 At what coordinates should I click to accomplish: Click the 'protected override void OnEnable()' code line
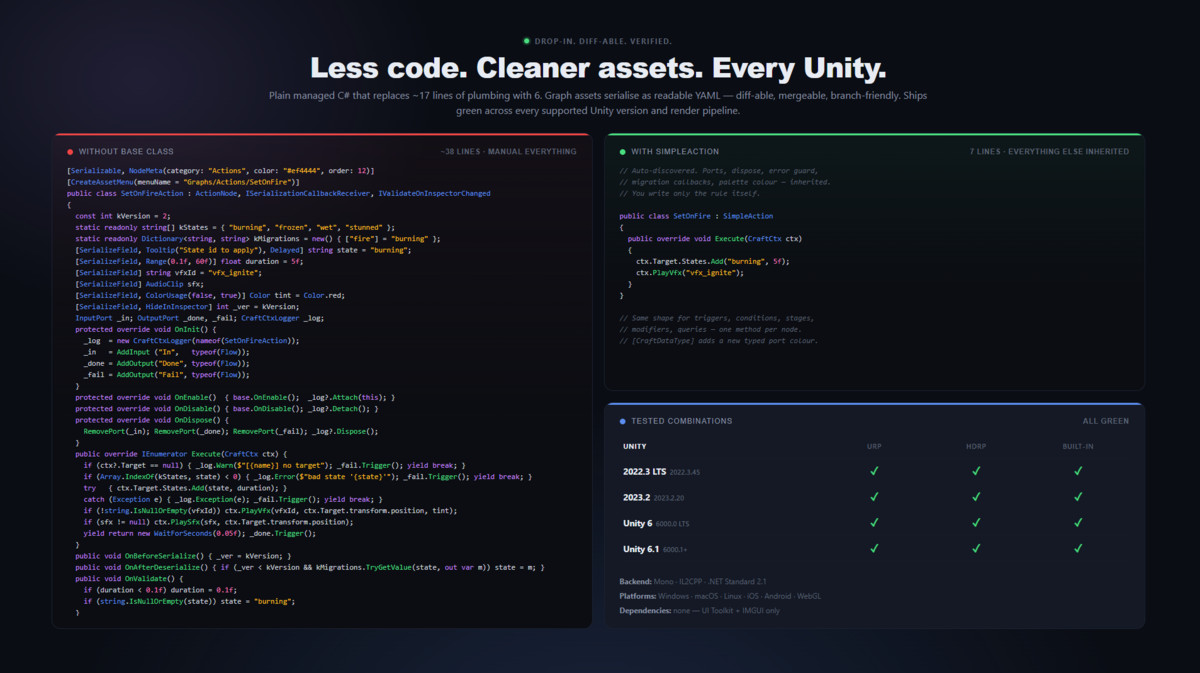pos(235,397)
